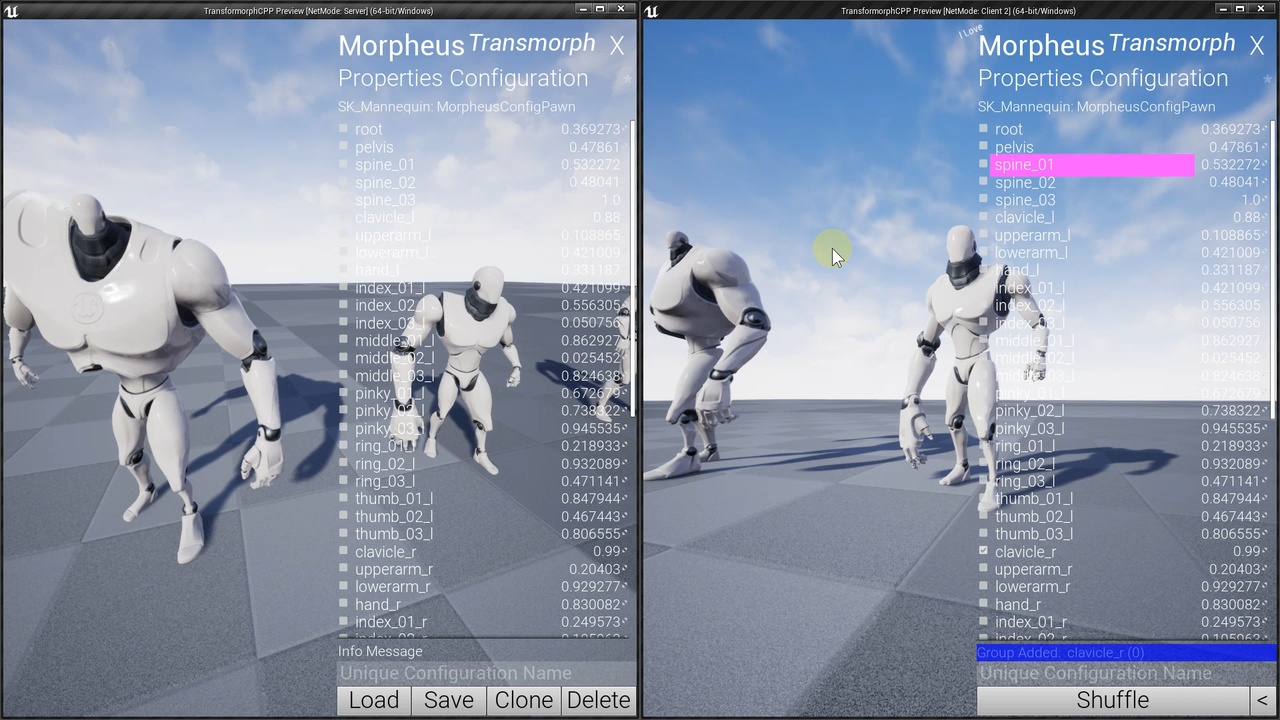Select pelvis bone label in Client 2 window

(1014, 147)
